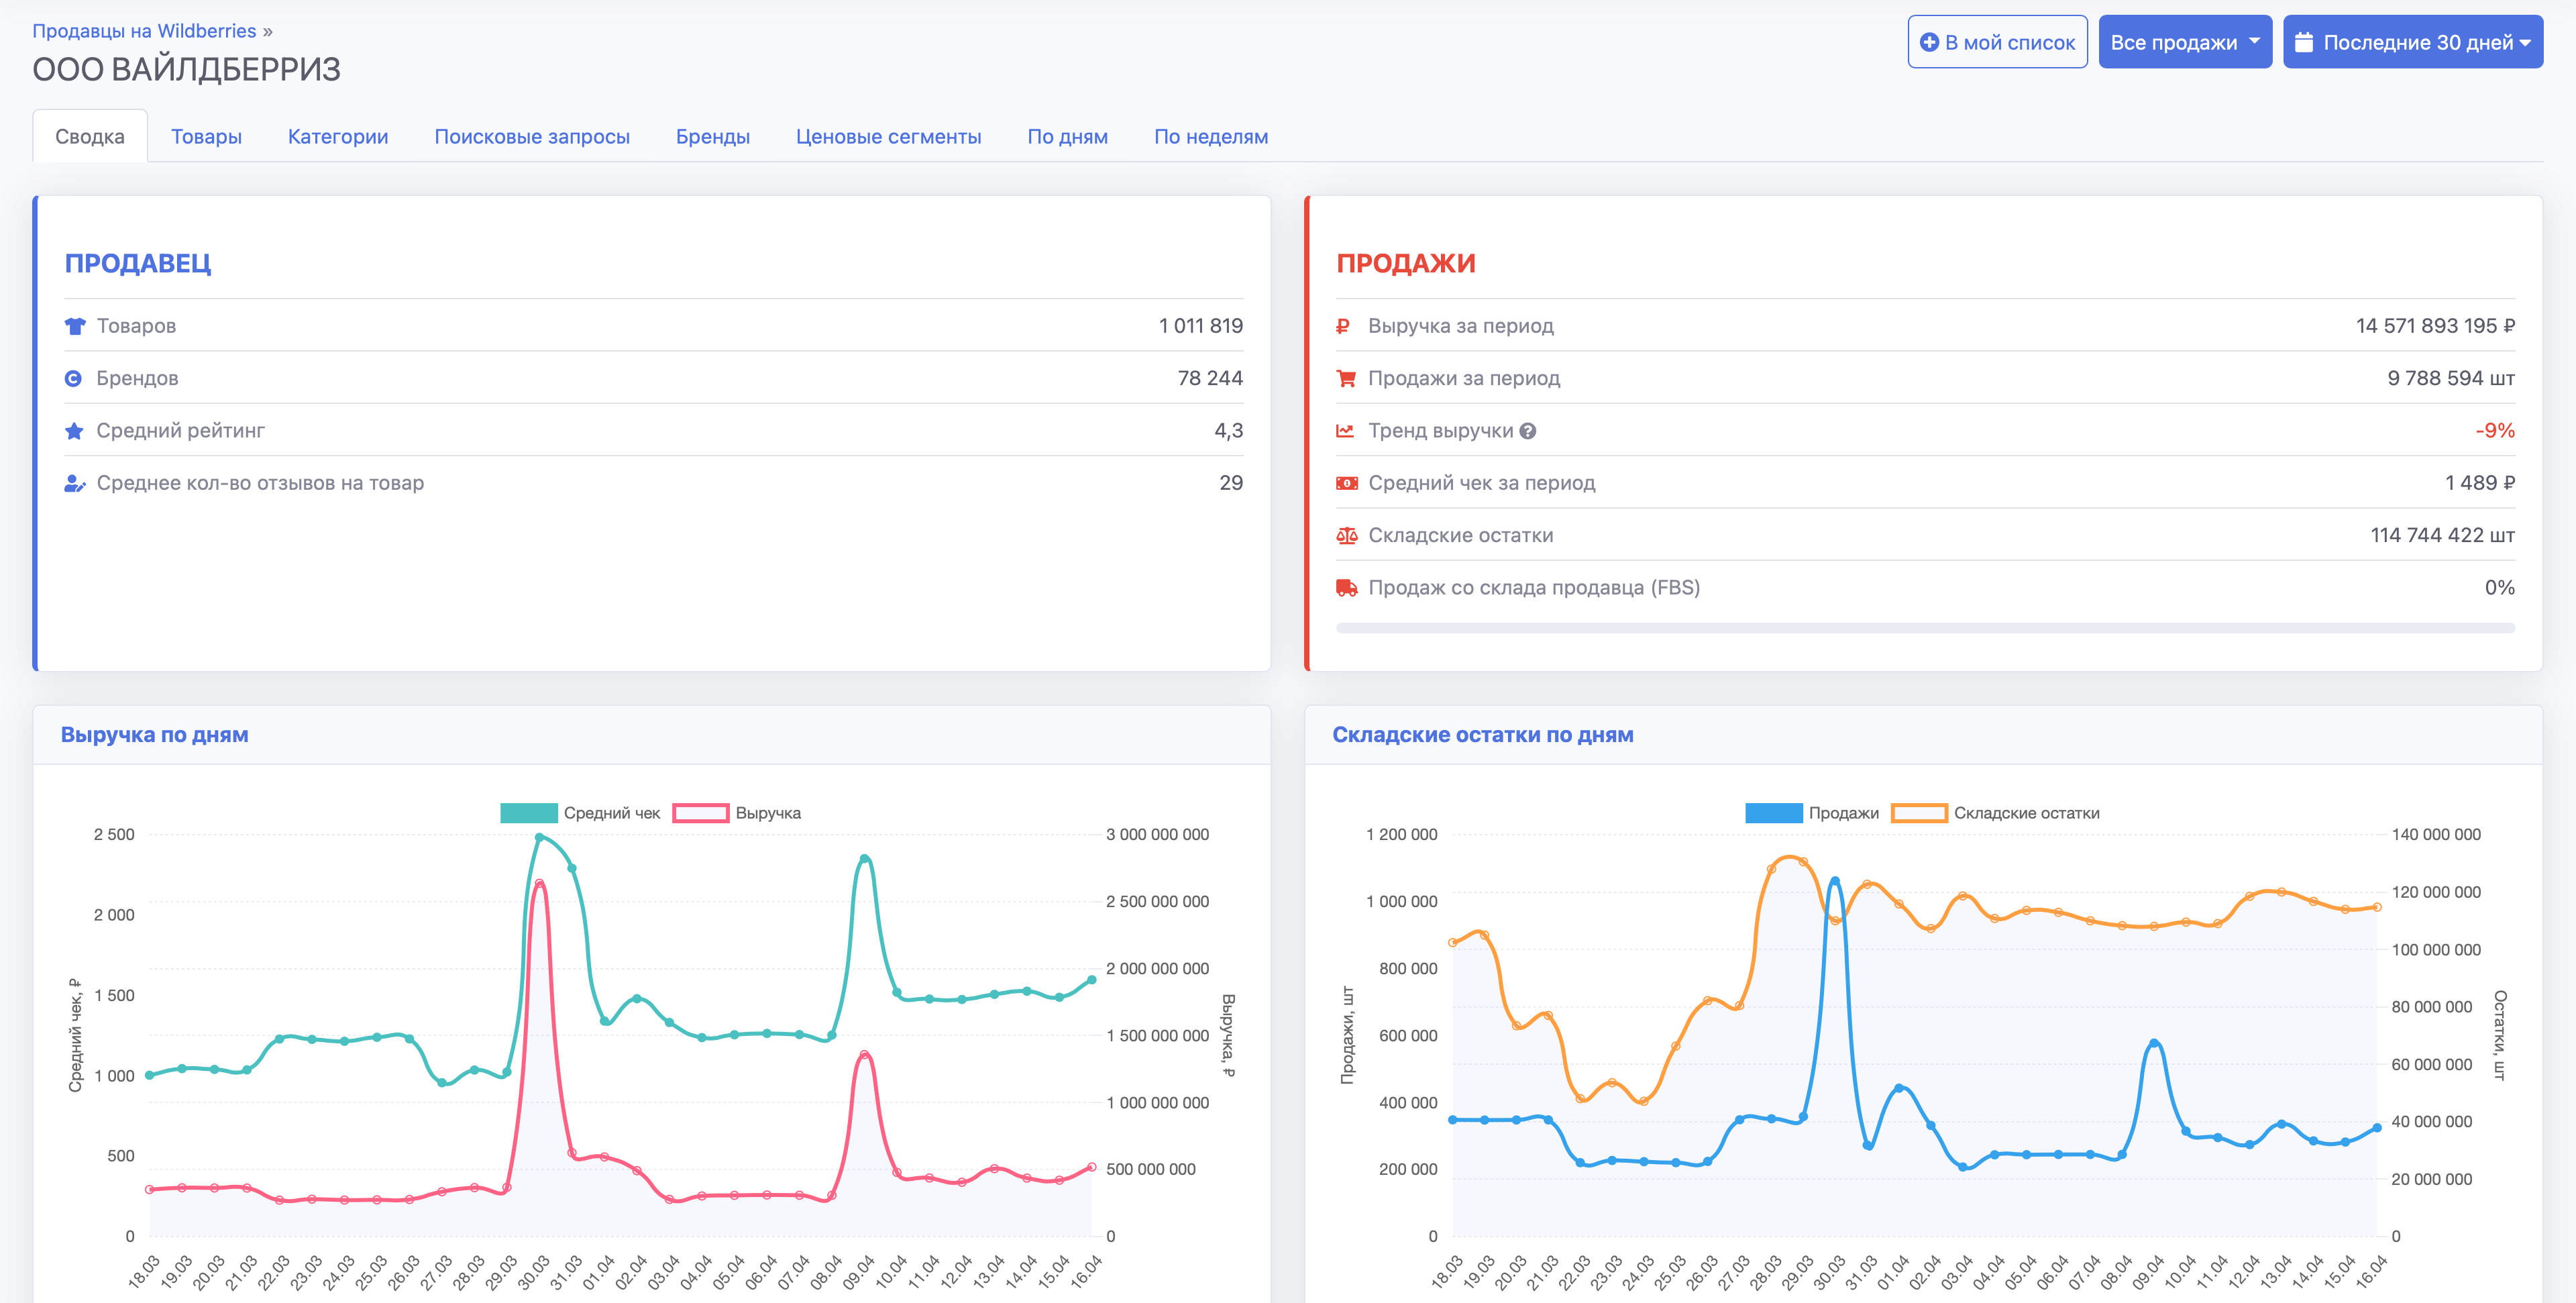Switch to the Бренды tab
The image size is (2576, 1303).
tap(713, 136)
